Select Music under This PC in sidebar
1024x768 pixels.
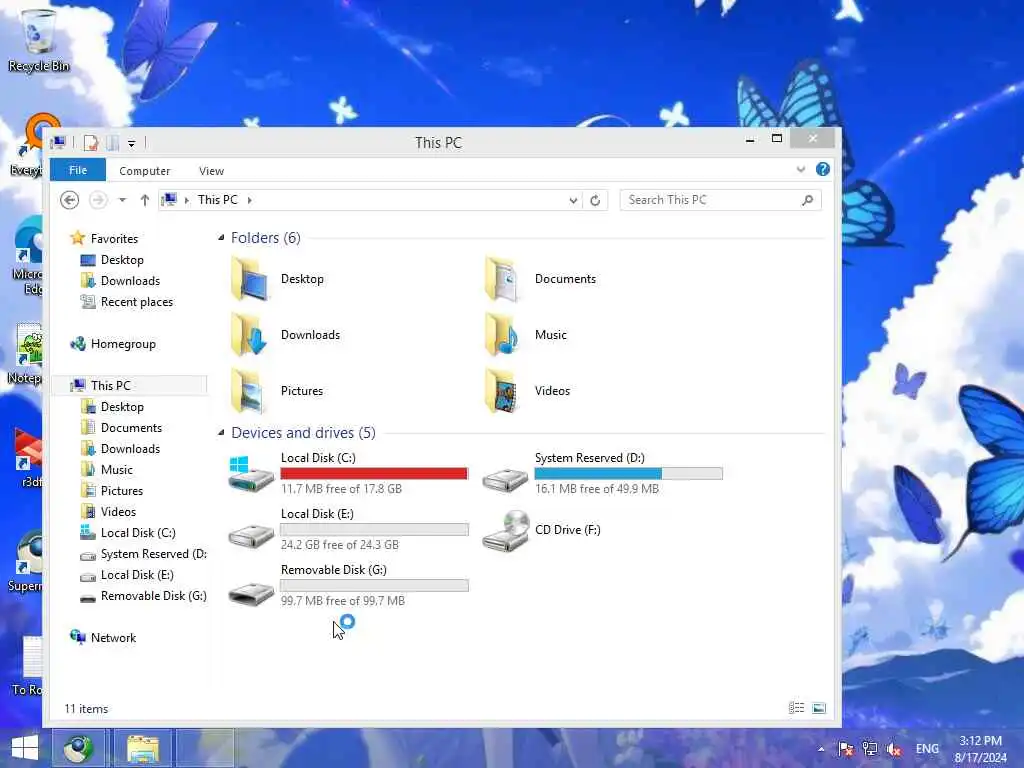[x=117, y=470]
